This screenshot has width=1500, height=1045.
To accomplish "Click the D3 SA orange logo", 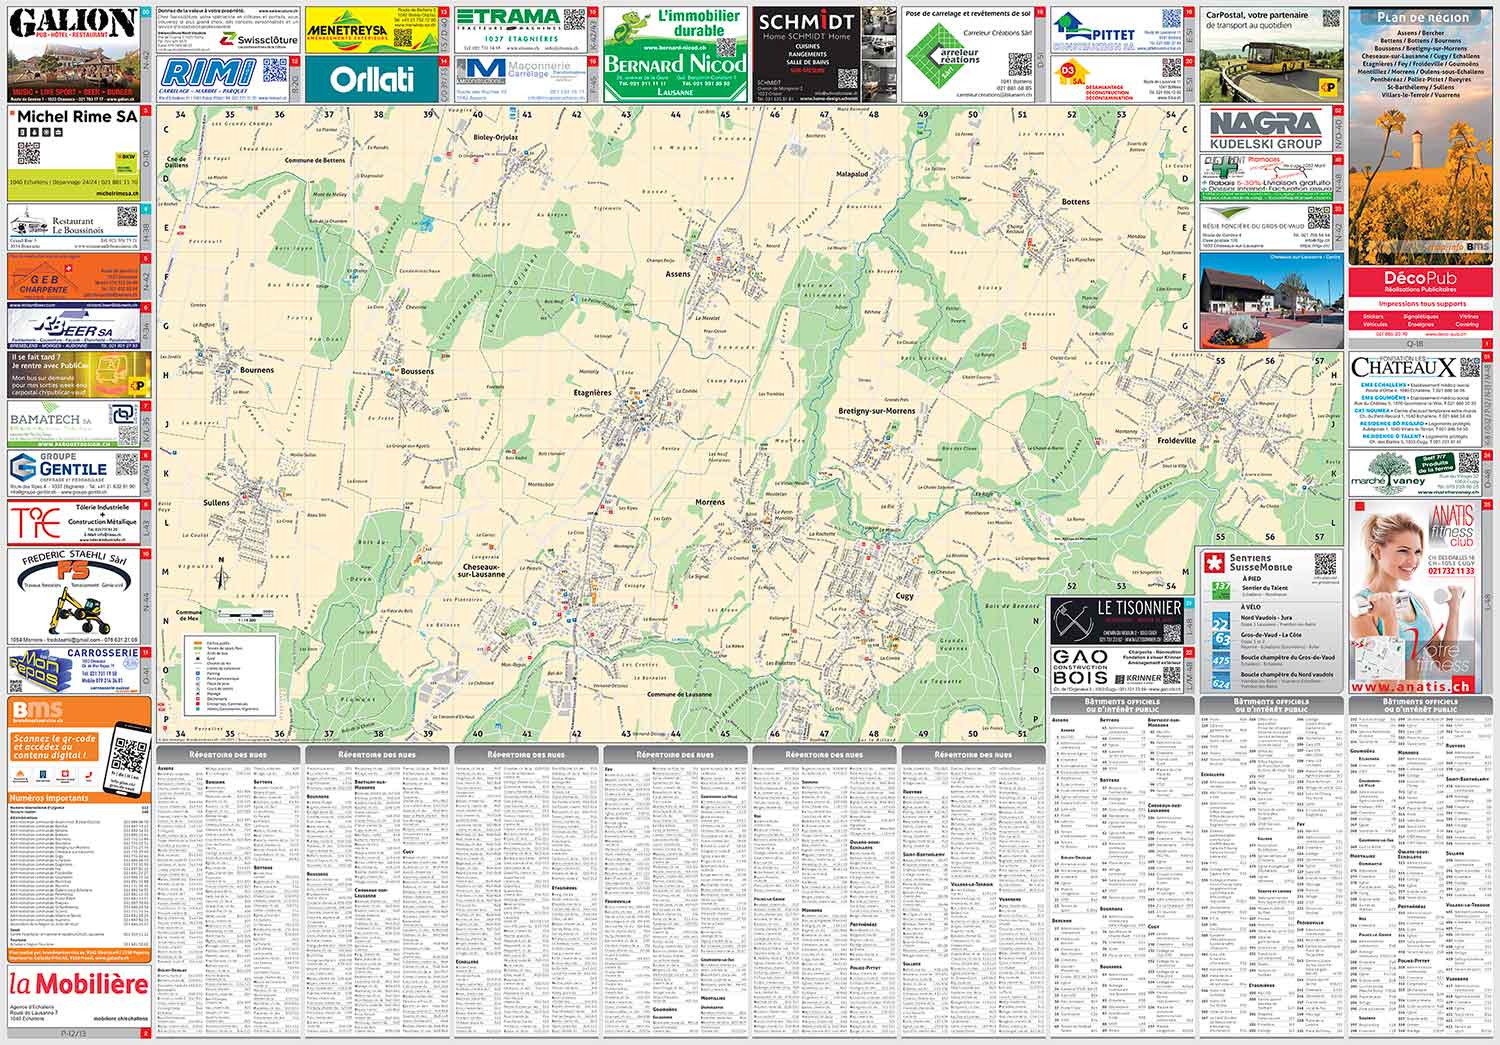I will [1071, 70].
